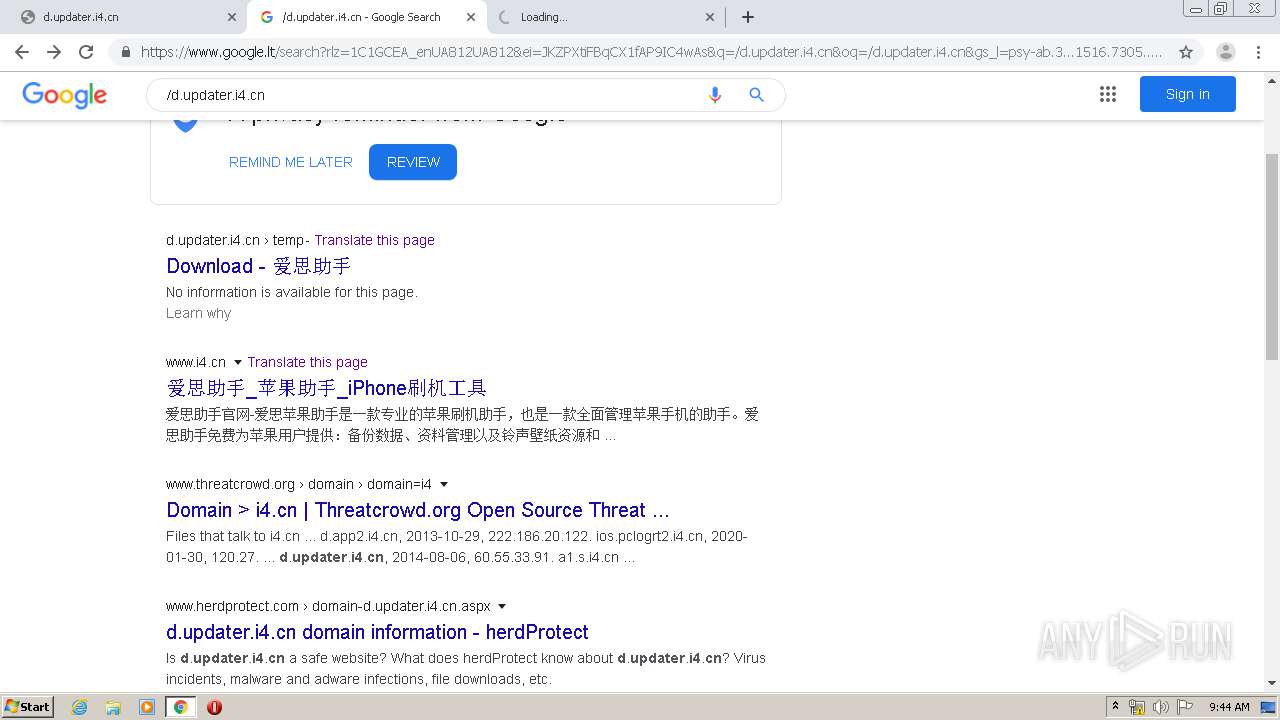
Task: Expand www.i4.cn result options arrow
Action: click(x=238, y=362)
